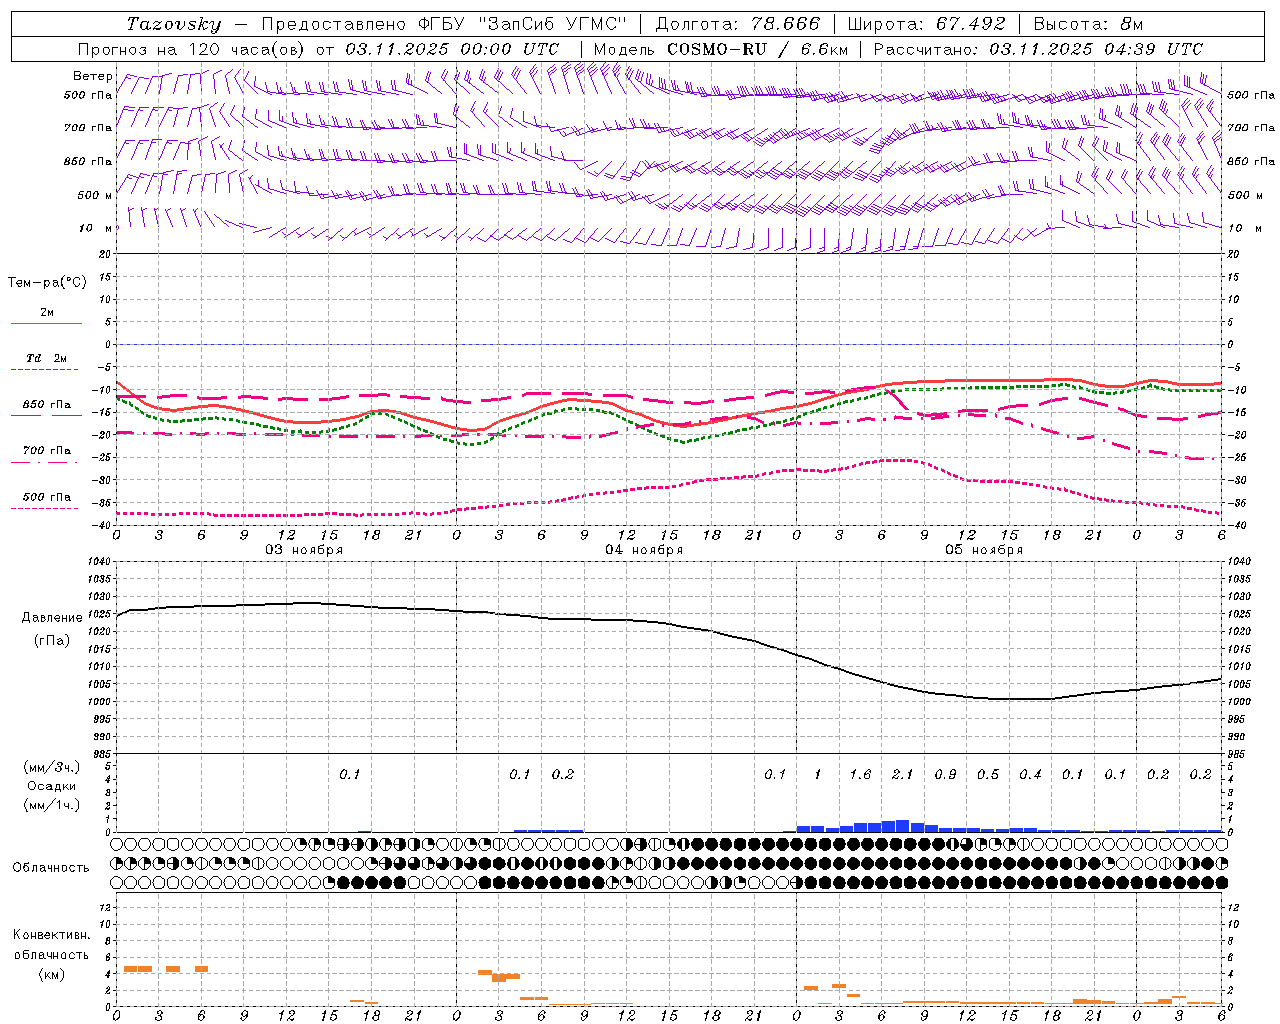The image size is (1280, 1024).
Task: Click the 2м temperature legend entry
Action: tap(47, 312)
